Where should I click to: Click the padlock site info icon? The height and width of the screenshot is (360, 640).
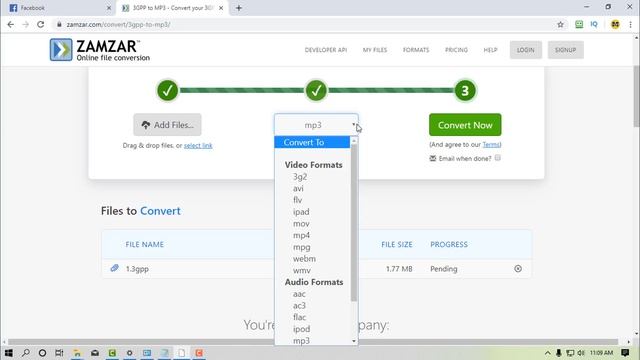(59, 24)
